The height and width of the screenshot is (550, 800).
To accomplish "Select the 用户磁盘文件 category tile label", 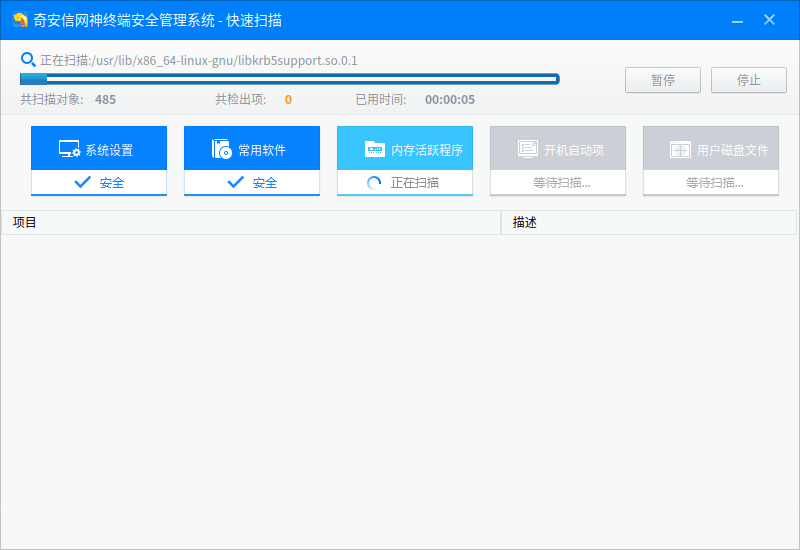I will click(x=732, y=150).
